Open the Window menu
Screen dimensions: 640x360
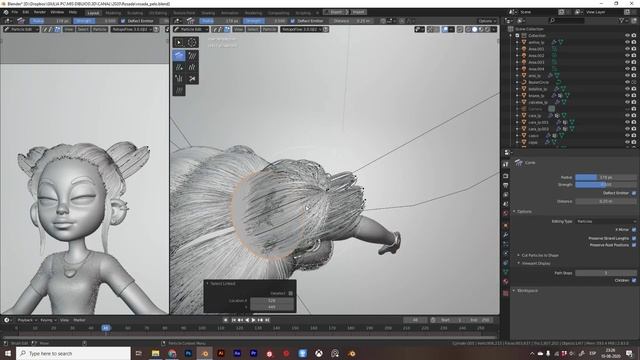click(57, 12)
